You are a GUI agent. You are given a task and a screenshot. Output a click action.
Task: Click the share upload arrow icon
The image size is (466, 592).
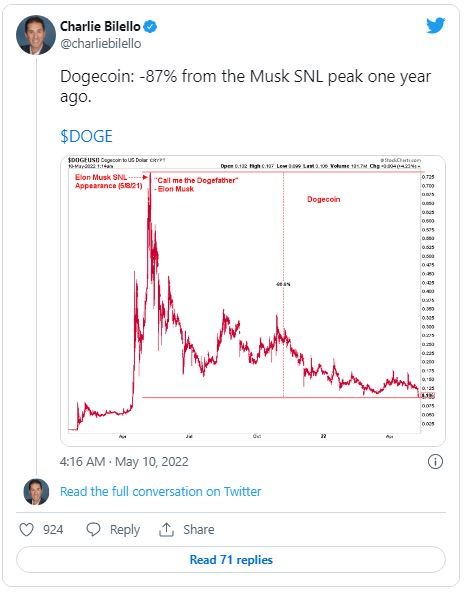pos(166,529)
